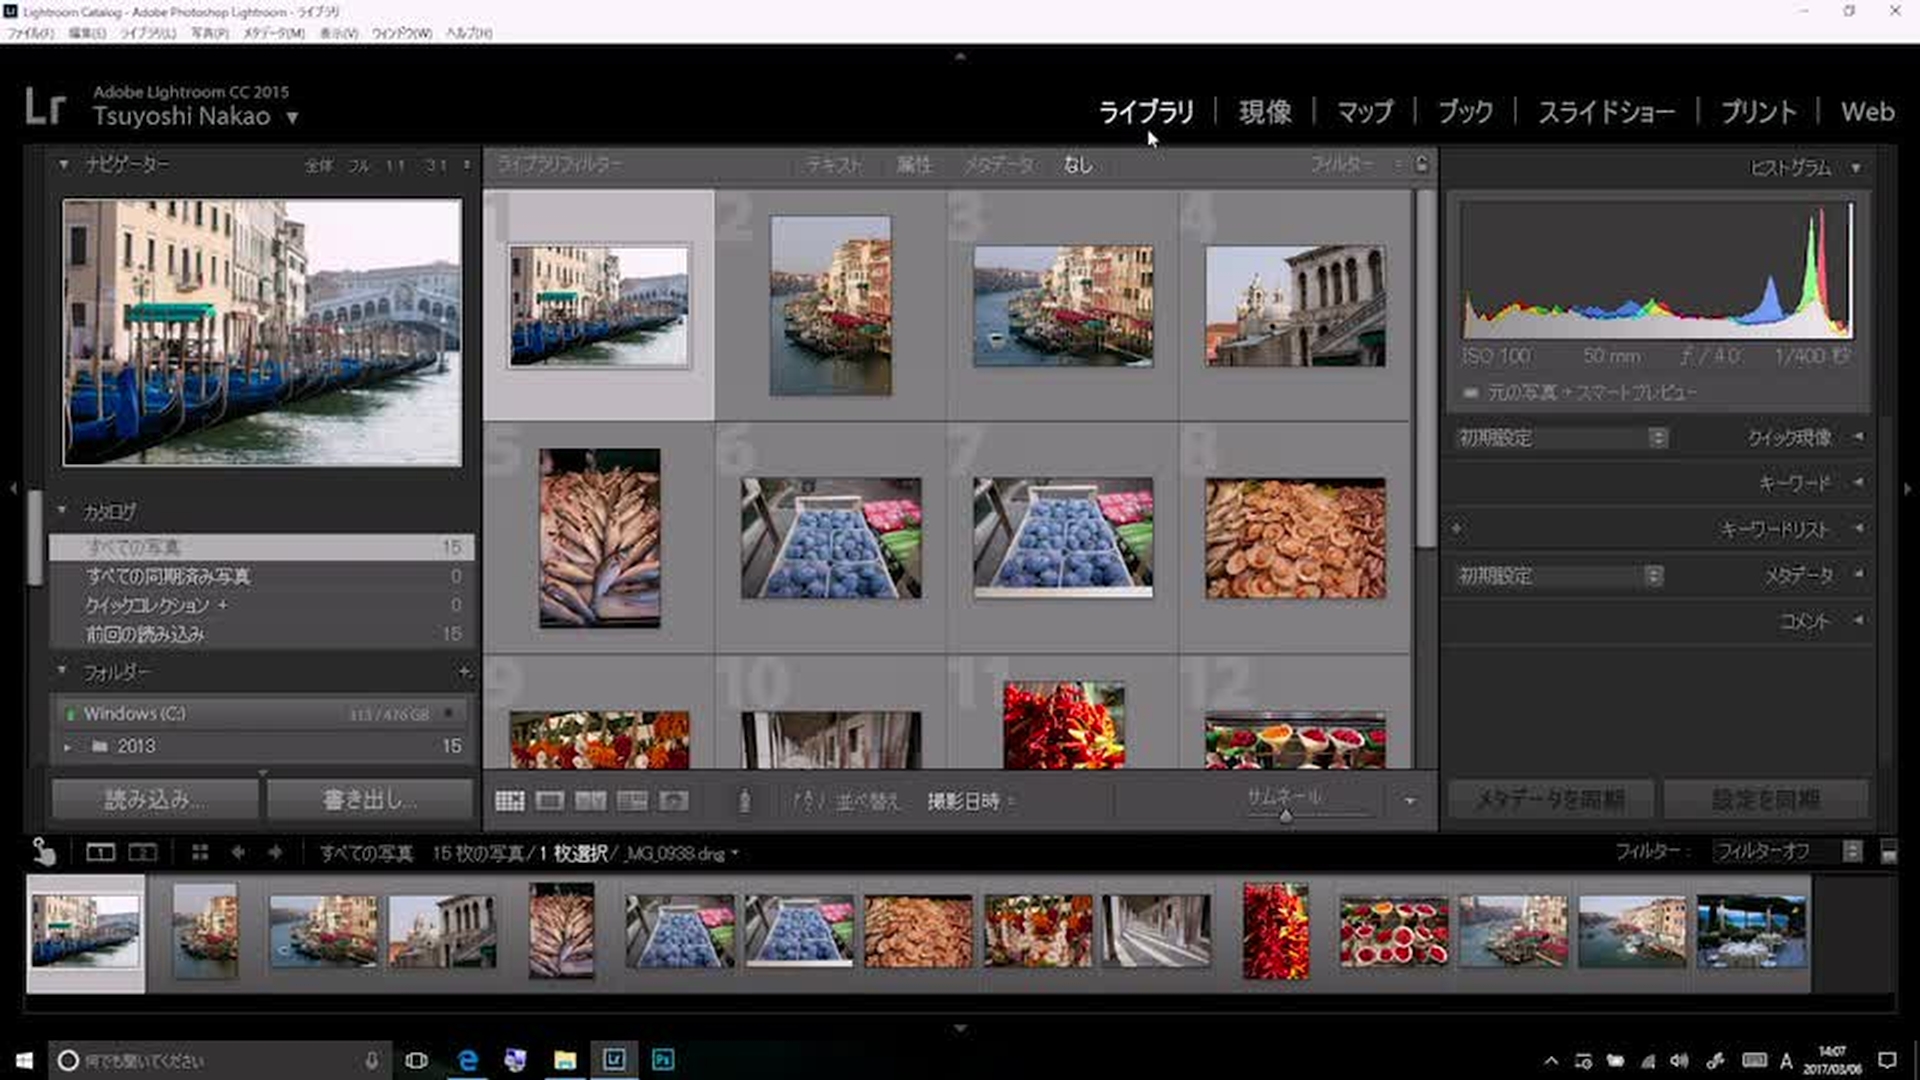Screen dimensions: 1920x1080
Task: Collapse the ナビゲーター panel
Action: [64, 164]
